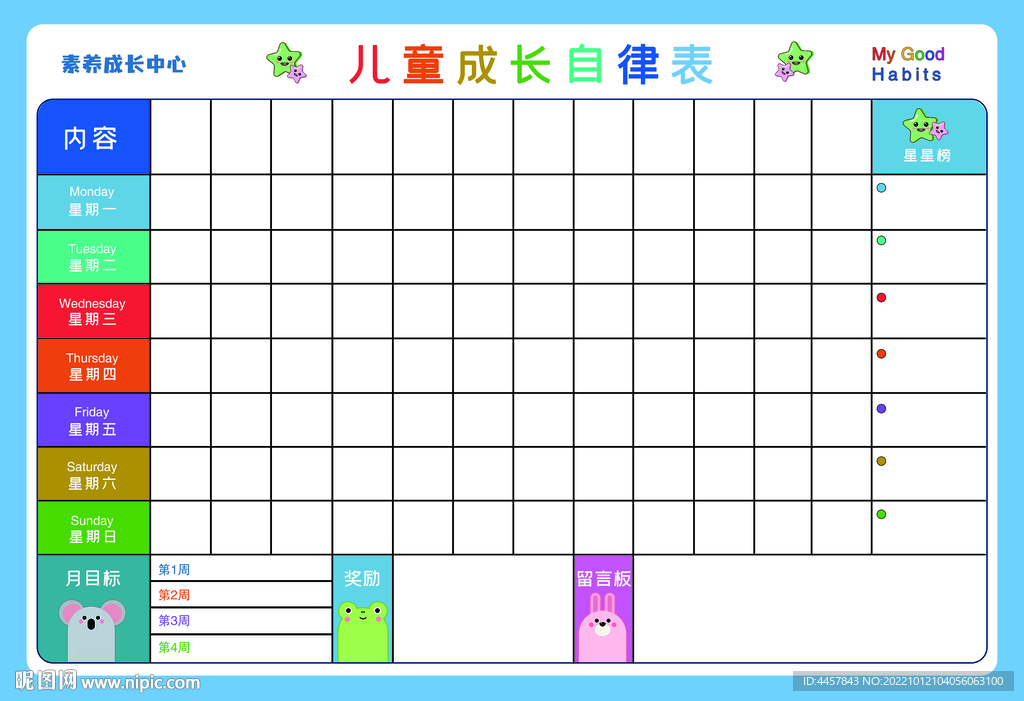Select the mint green dot in the Tuesday row

coord(881,240)
